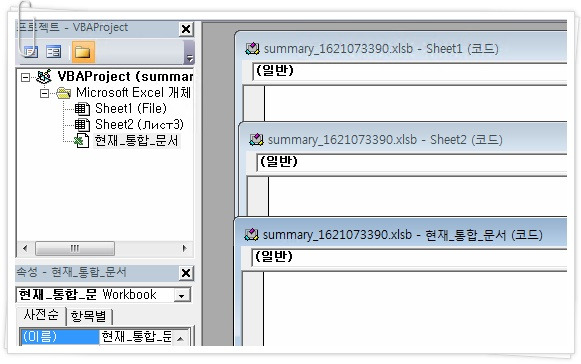Click properties list scroll up arrow

[x=180, y=338]
